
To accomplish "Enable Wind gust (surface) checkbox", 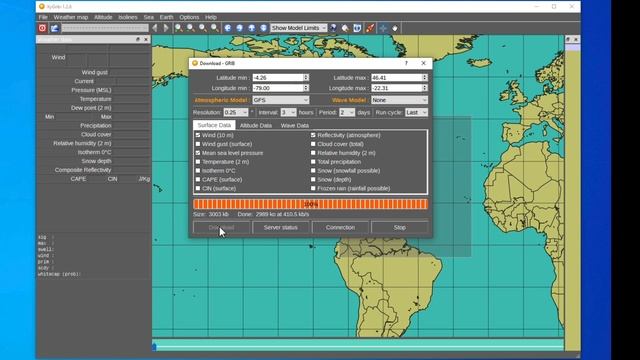I will click(198, 144).
